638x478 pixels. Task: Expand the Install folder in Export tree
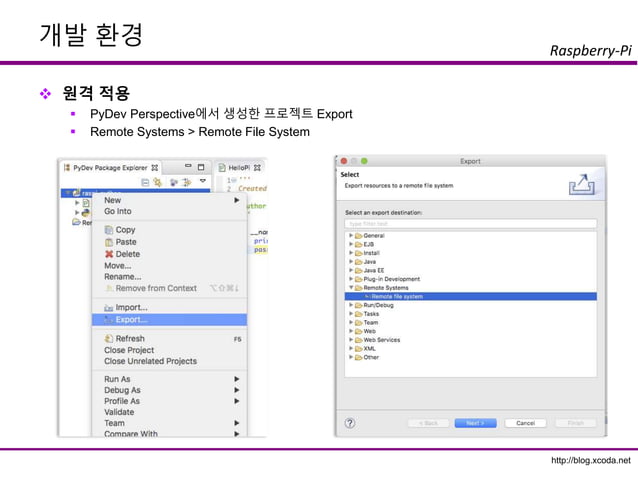[351, 253]
